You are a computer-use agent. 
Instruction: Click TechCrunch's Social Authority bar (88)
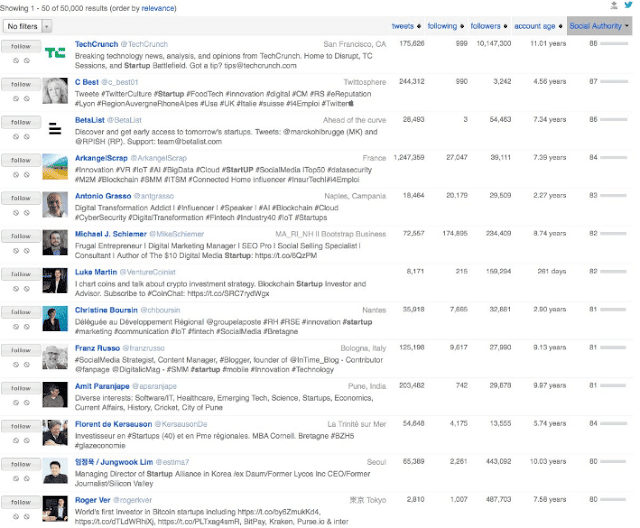click(614, 44)
